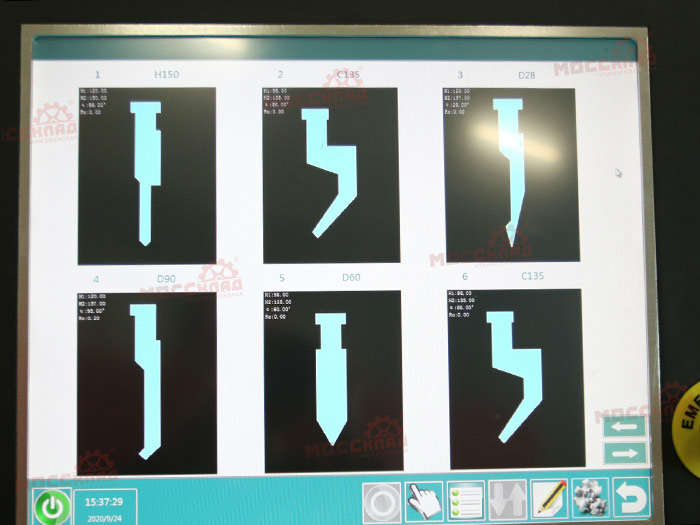Click the up-down arrows icon

(x=508, y=499)
